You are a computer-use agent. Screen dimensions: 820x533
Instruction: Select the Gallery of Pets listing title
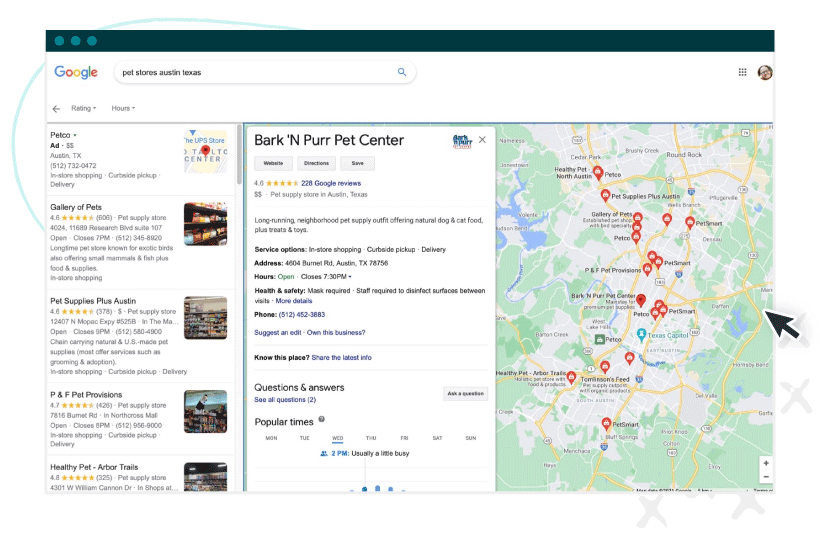[x=76, y=207]
